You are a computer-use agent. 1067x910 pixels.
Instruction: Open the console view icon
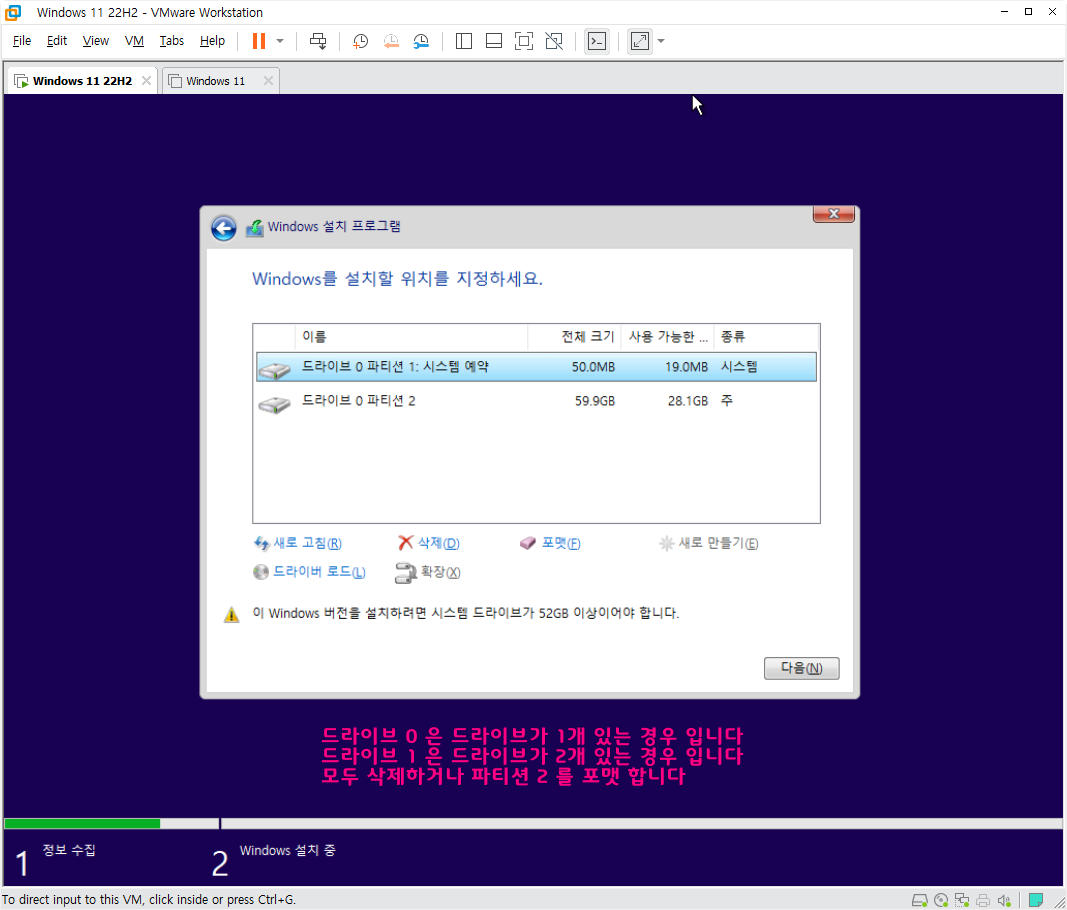coord(597,41)
